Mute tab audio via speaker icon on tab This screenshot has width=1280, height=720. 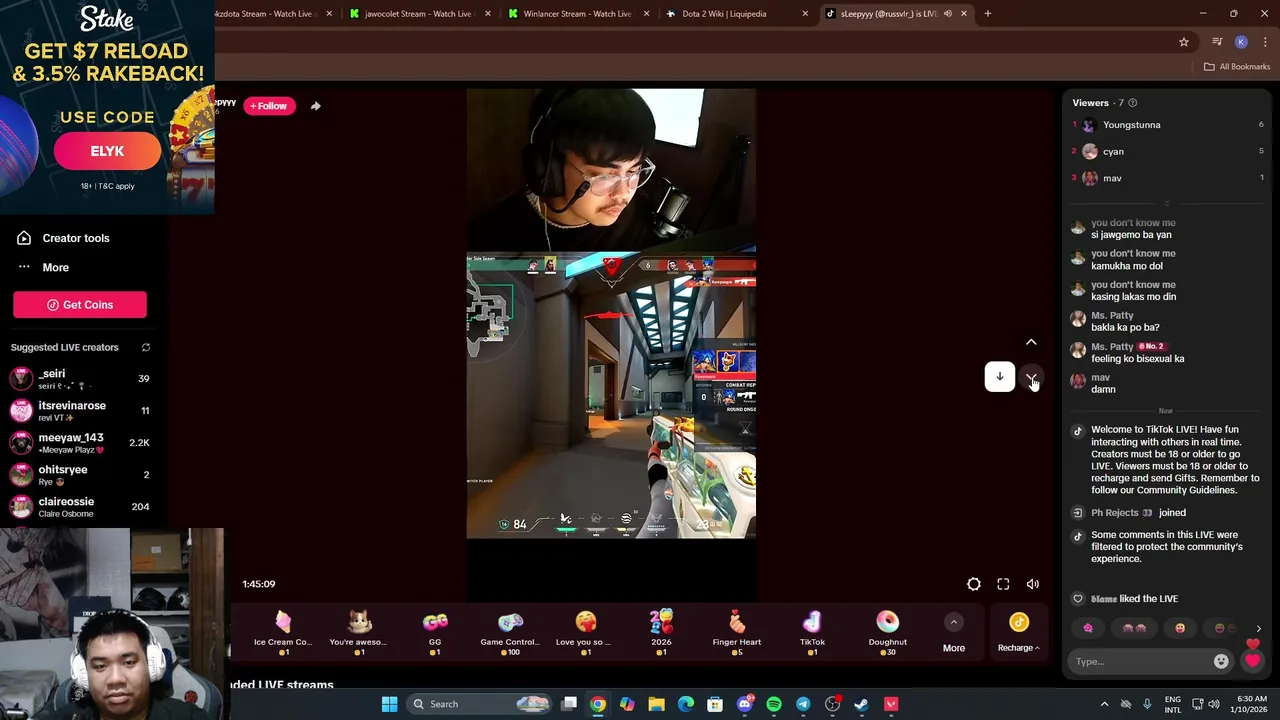948,14
